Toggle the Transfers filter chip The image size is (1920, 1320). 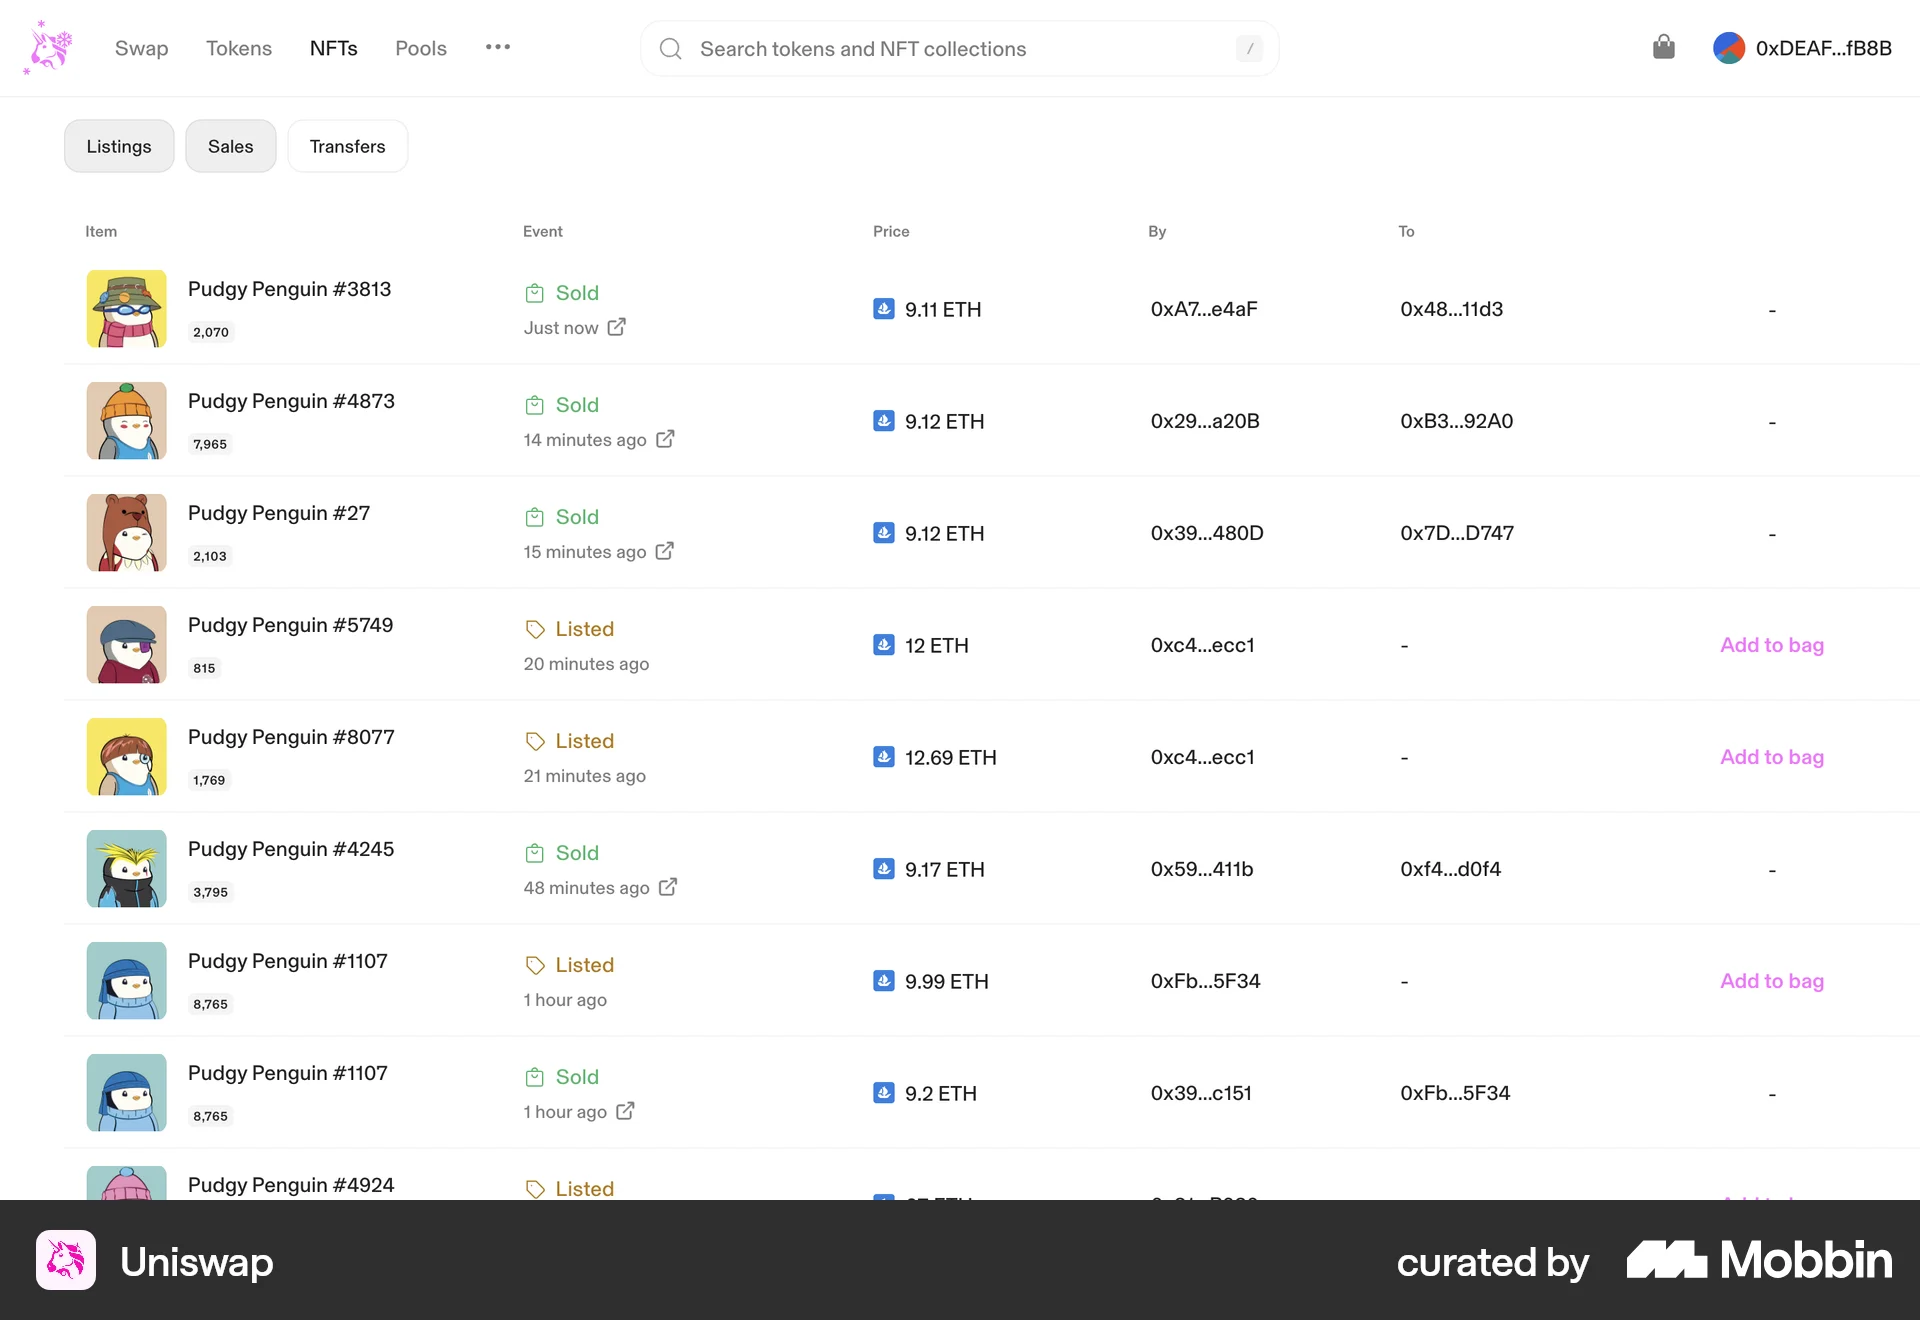pyautogui.click(x=347, y=145)
